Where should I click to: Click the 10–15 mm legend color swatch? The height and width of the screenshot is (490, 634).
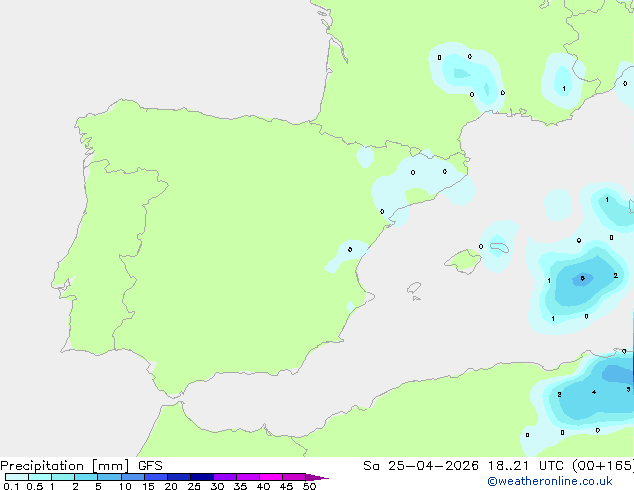pyautogui.click(x=133, y=477)
